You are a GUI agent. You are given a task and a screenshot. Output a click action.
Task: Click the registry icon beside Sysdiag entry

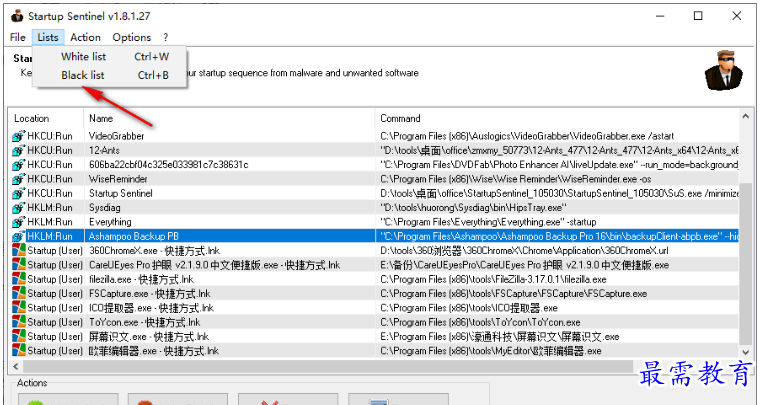coord(18,208)
